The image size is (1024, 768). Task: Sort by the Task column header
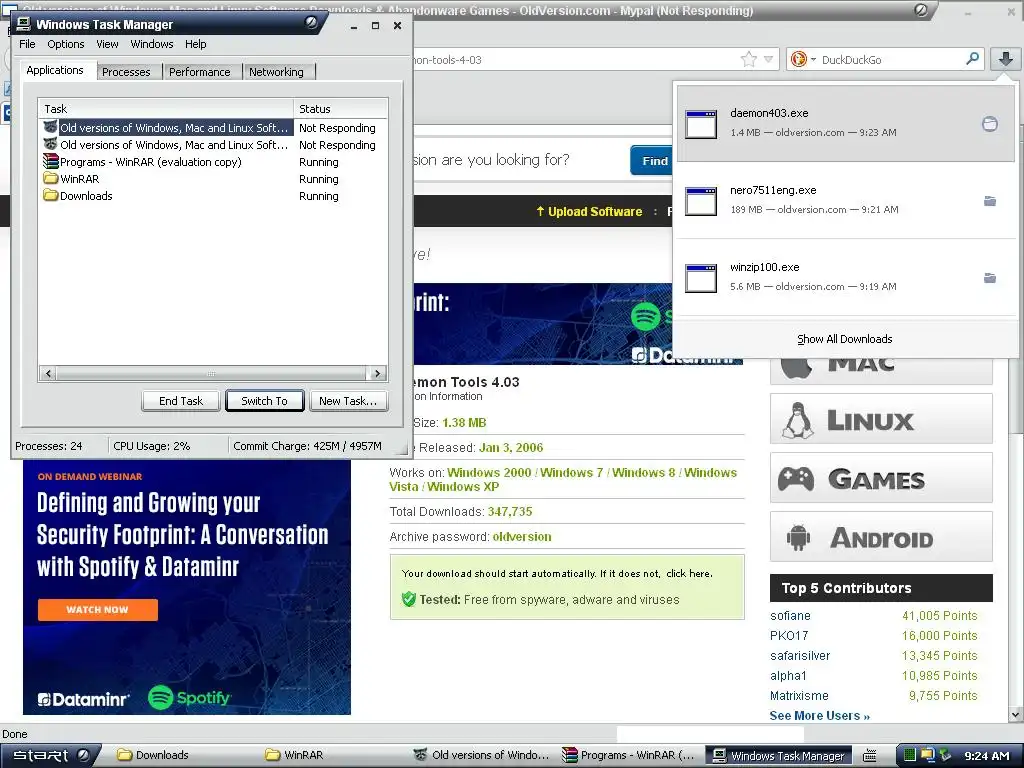pyautogui.click(x=166, y=108)
